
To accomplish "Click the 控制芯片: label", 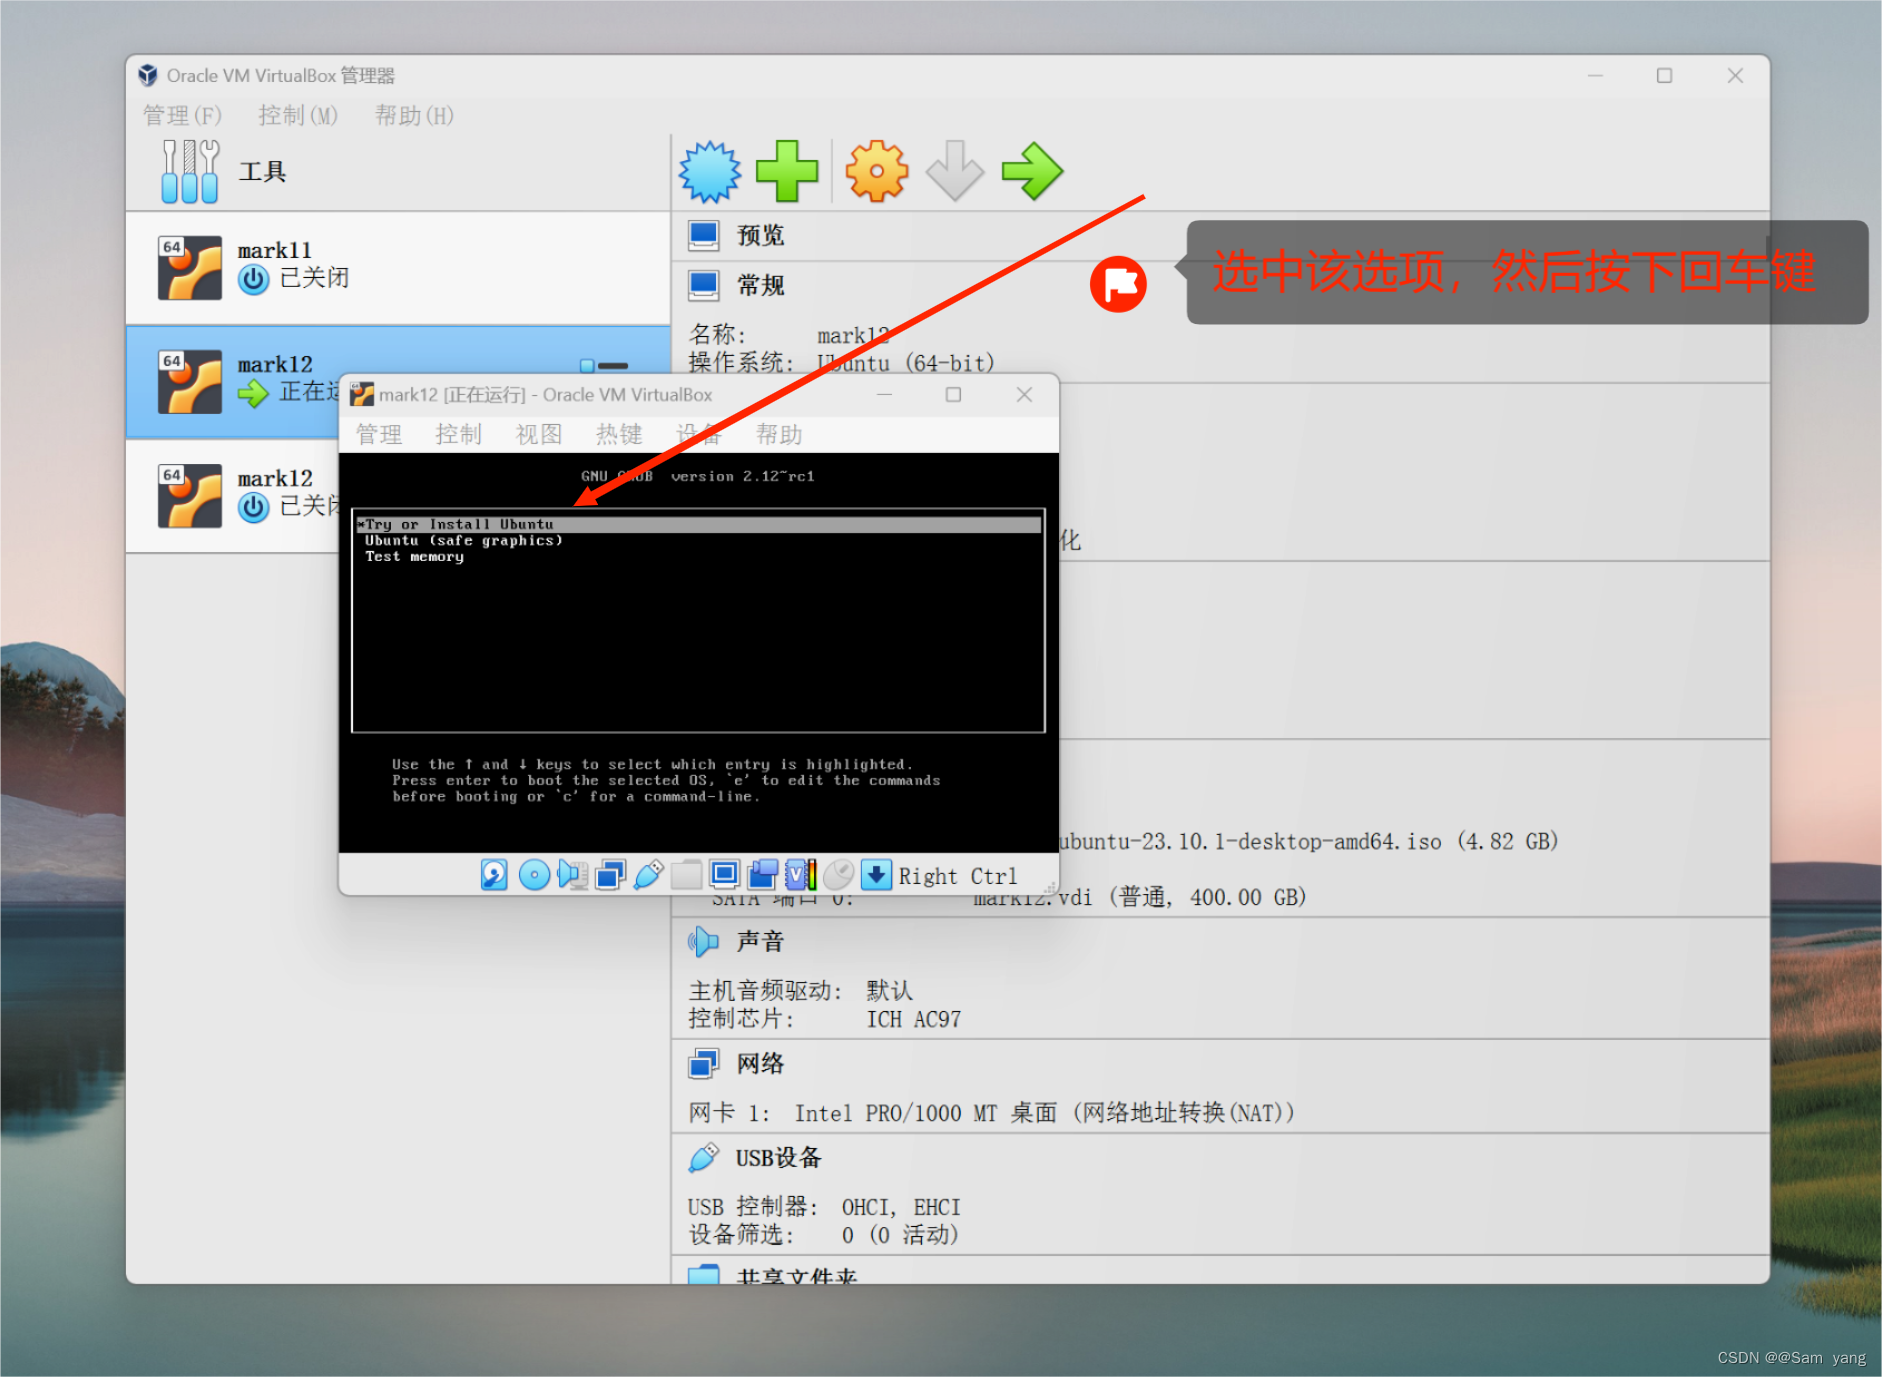I will tap(741, 1019).
